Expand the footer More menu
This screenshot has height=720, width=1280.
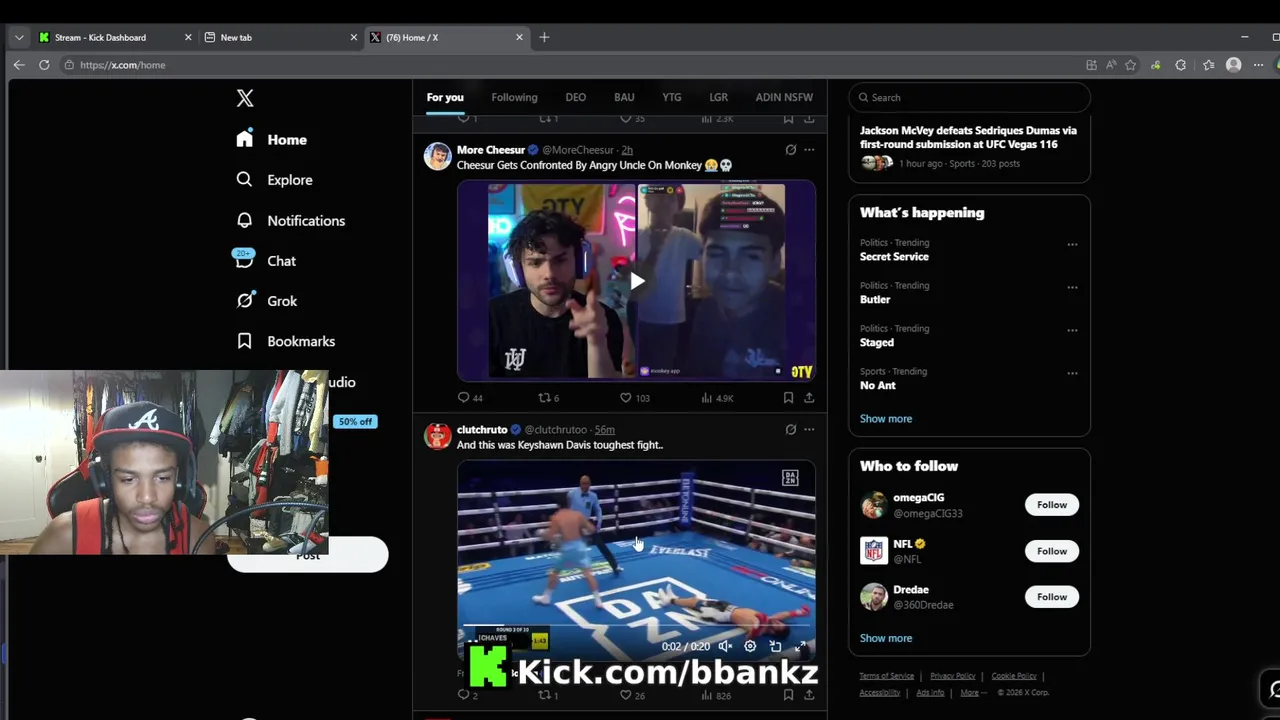(x=972, y=693)
